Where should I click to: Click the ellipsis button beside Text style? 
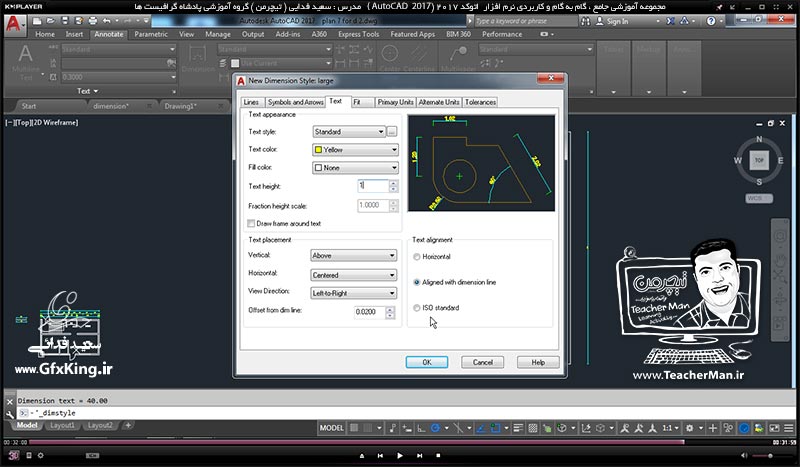coord(392,132)
